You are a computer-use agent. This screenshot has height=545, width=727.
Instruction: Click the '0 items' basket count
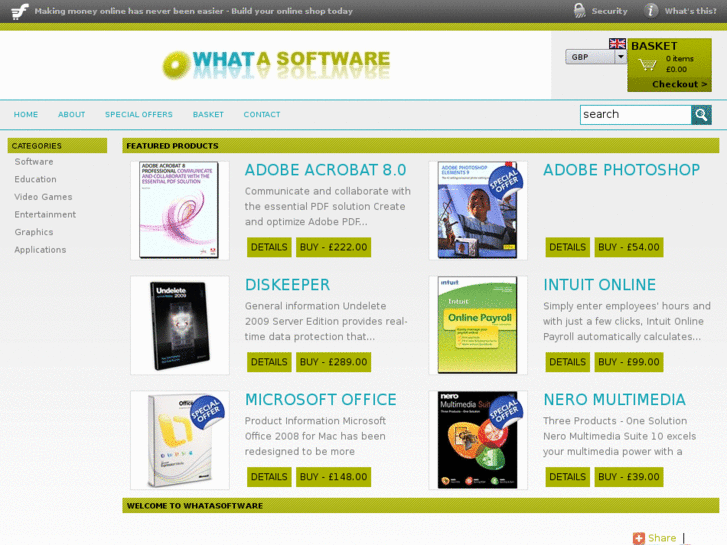point(680,59)
